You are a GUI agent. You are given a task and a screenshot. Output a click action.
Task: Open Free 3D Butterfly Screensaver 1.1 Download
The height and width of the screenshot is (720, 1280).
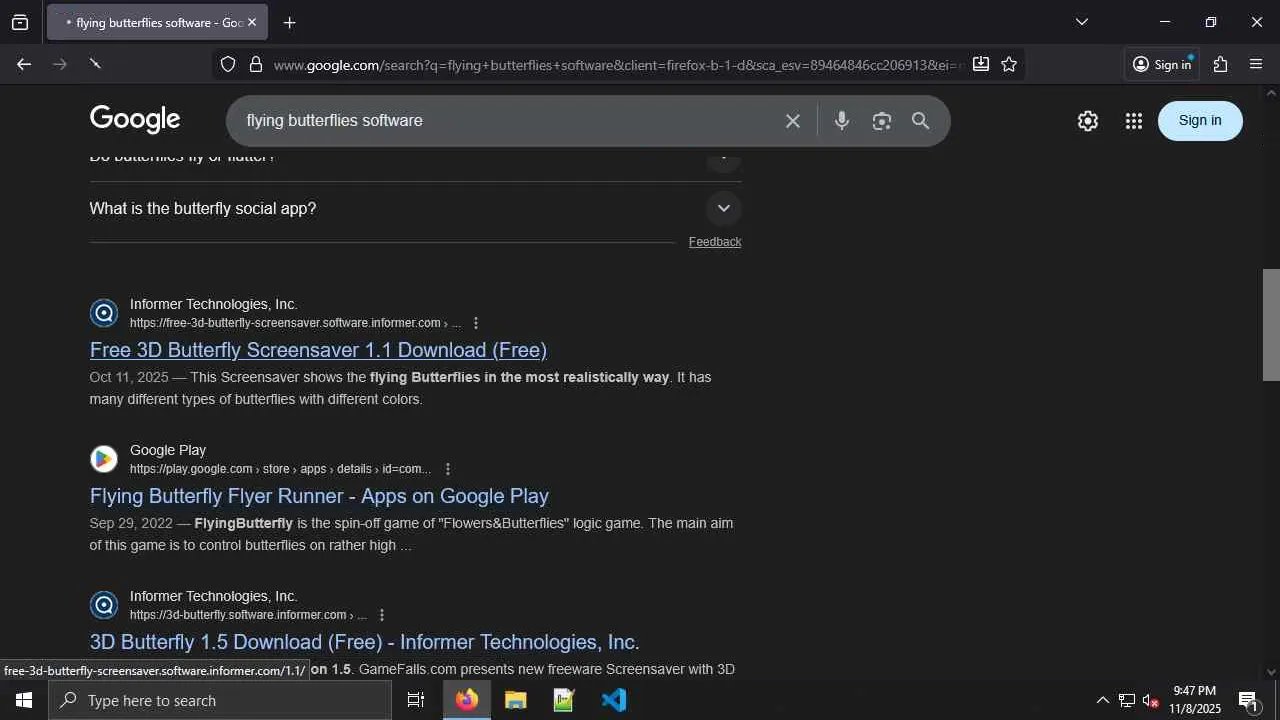coord(318,350)
